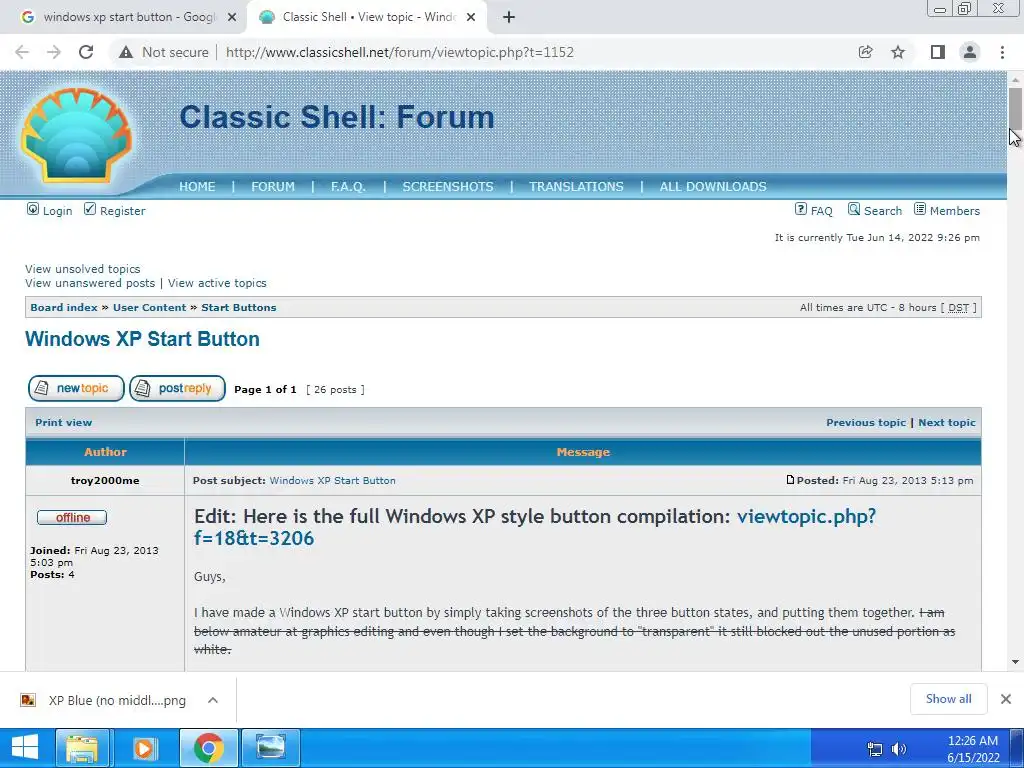Image resolution: width=1024 pixels, height=768 pixels.
Task: Click the scrollbar down arrow
Action: pyautogui.click(x=1016, y=662)
